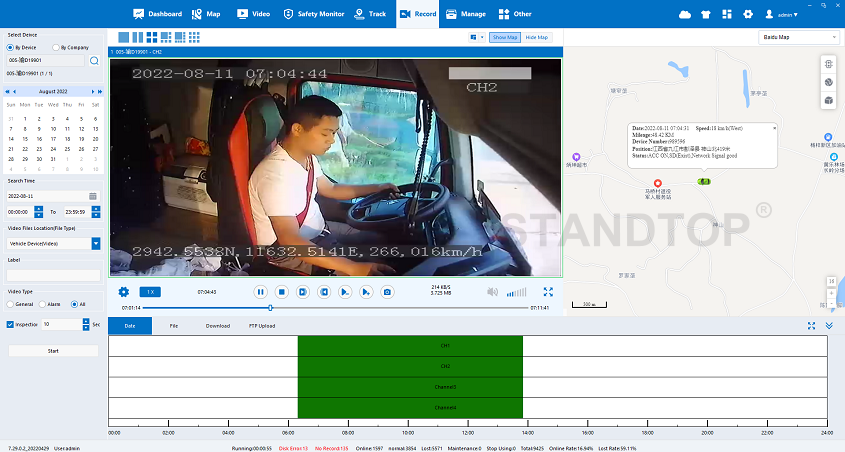Open the admin user menu

tap(786, 14)
